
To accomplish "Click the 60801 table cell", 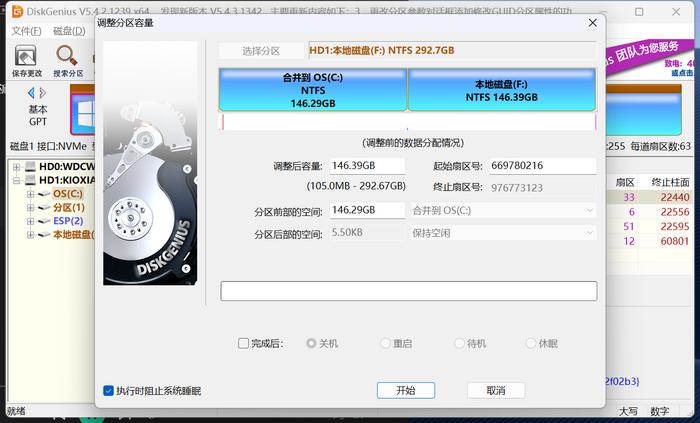I will pyautogui.click(x=675, y=241).
